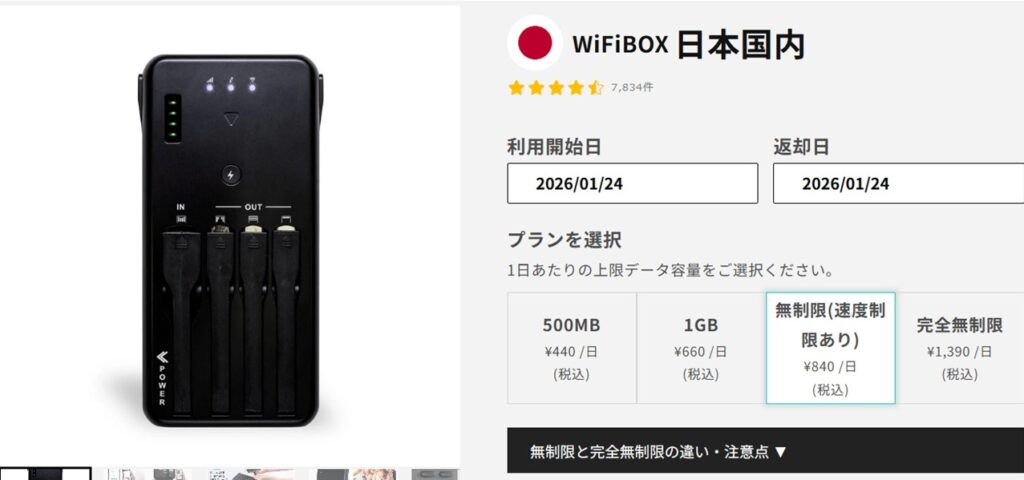Select the fifth partially visible thumbnail
Screen dimensions: 1024x480
[435, 474]
